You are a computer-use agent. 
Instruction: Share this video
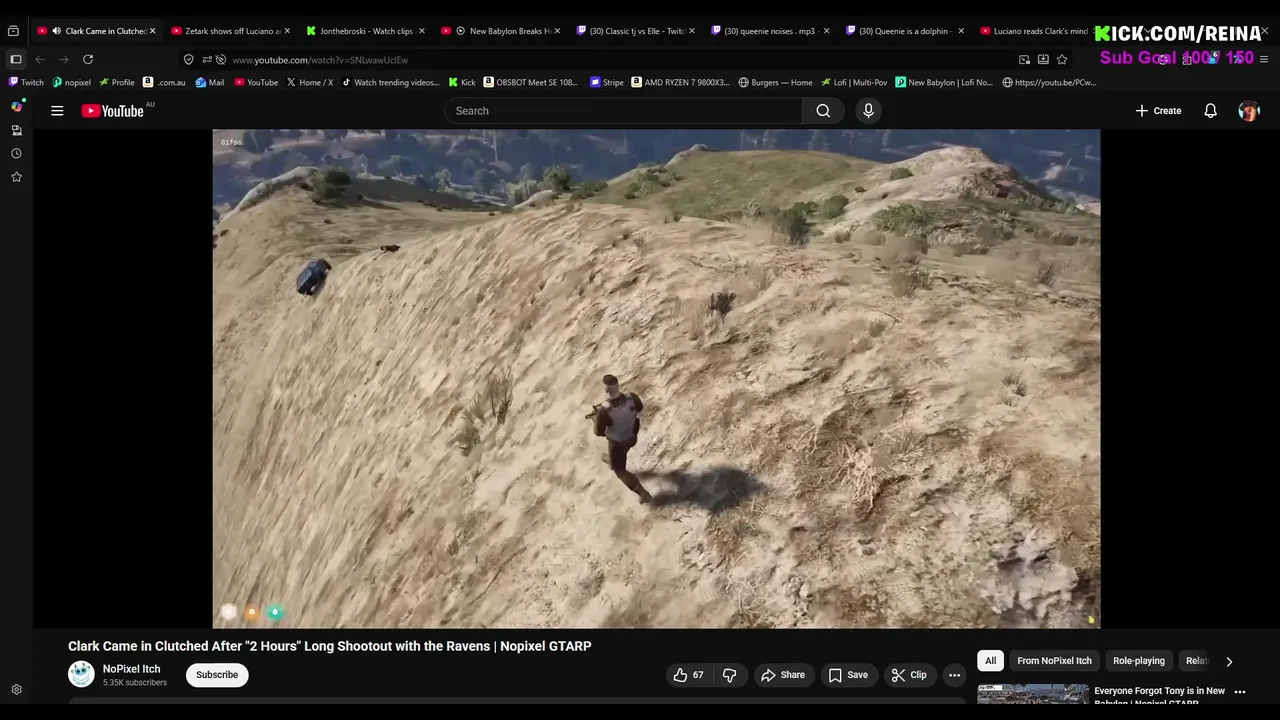(782, 675)
